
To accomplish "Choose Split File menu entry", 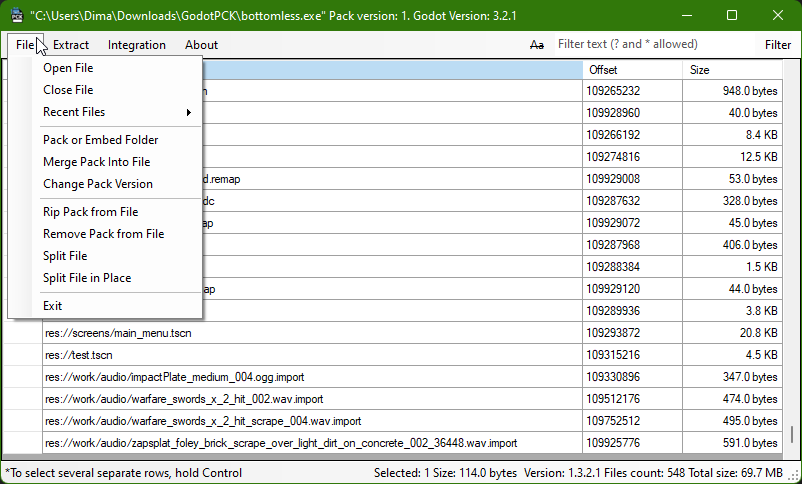I will [x=65, y=256].
